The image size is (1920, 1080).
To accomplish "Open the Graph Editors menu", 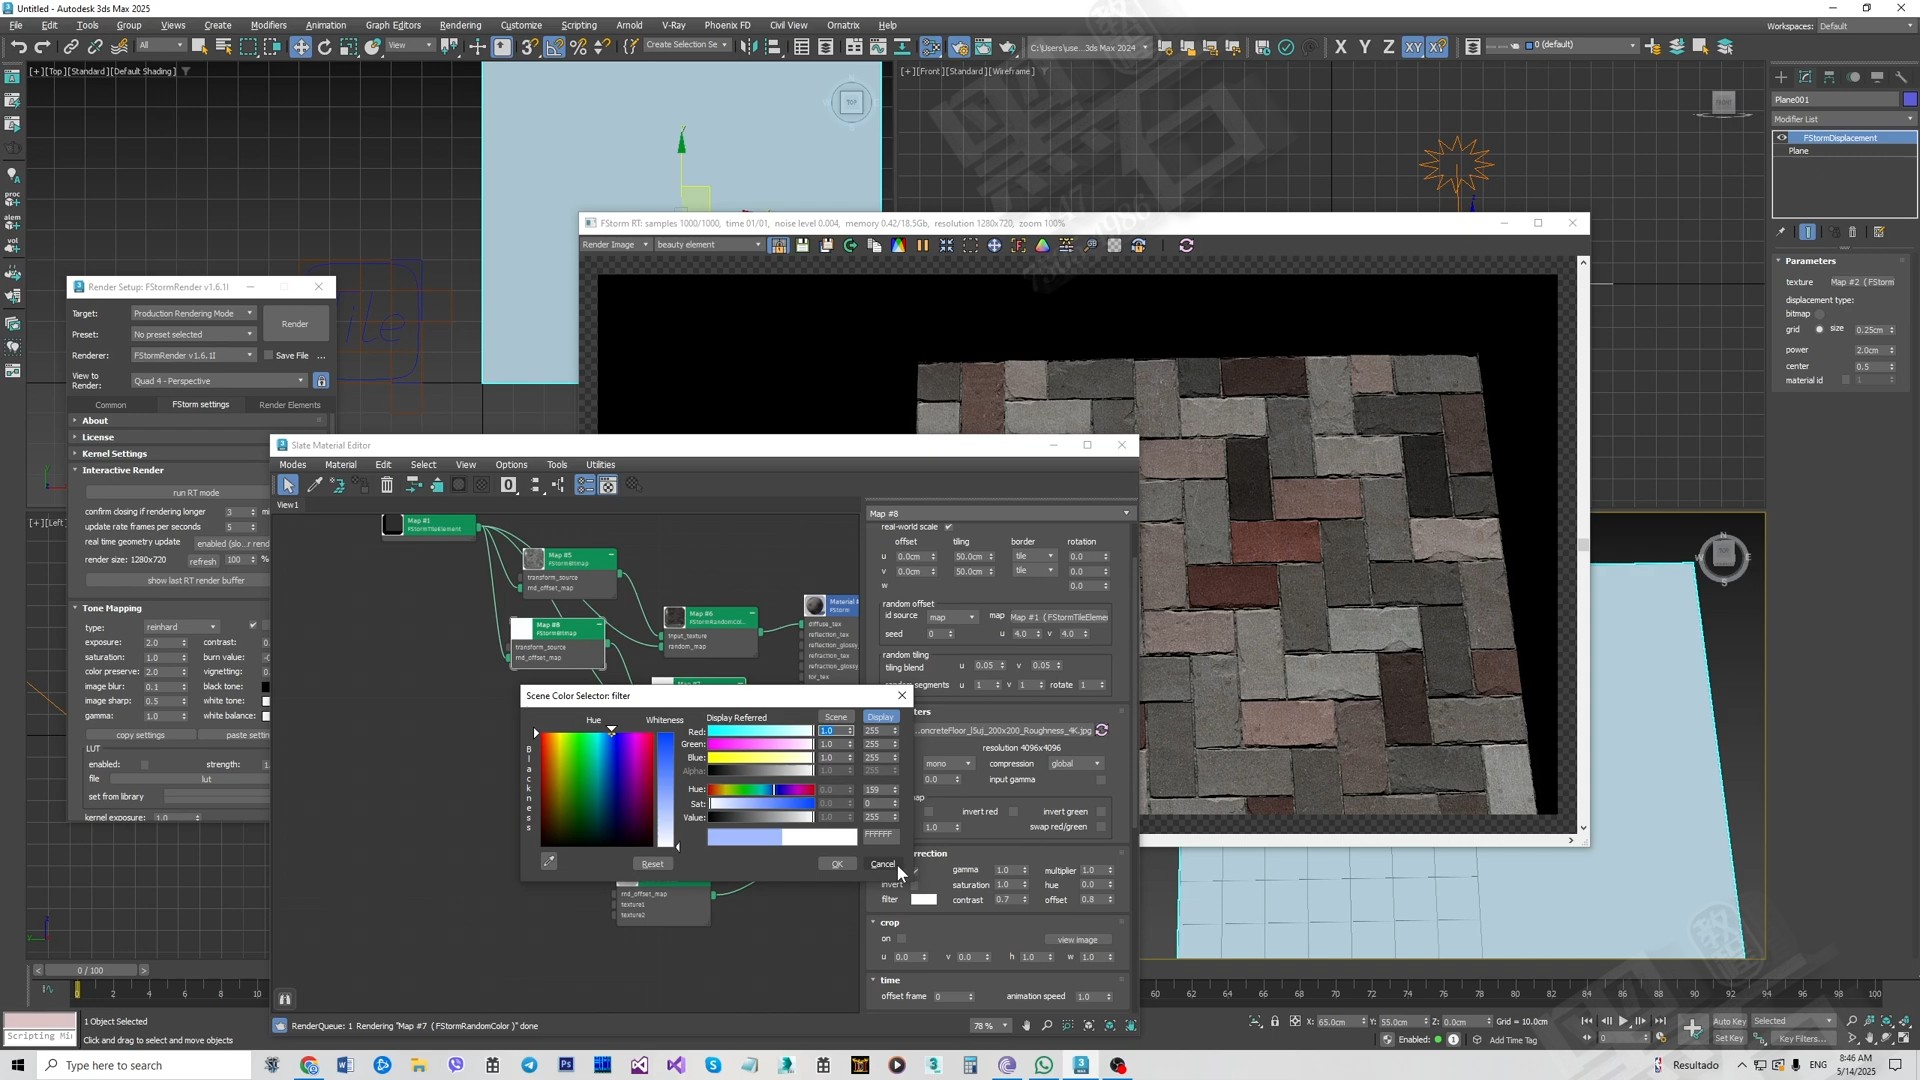I will (x=393, y=25).
